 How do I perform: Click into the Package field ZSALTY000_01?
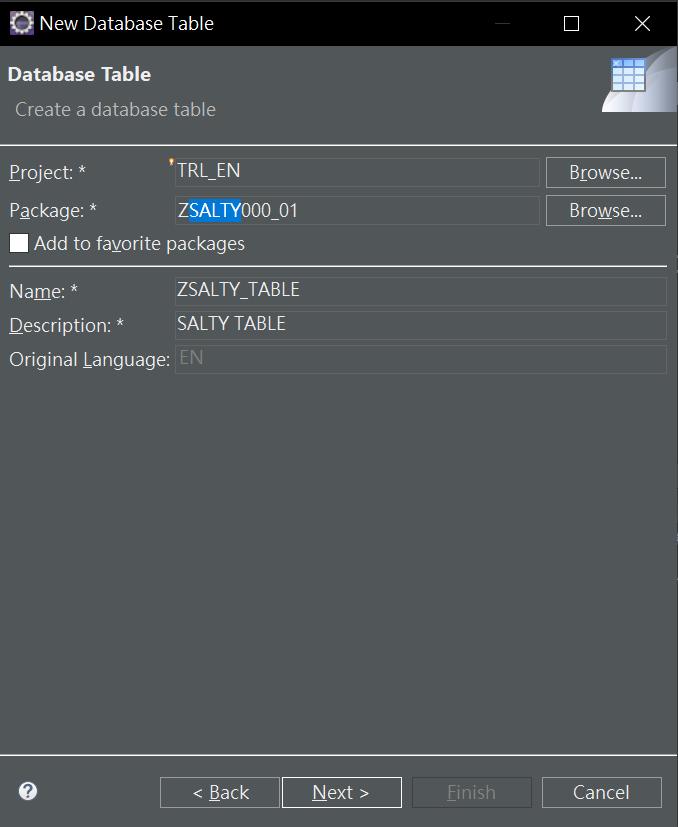(357, 210)
